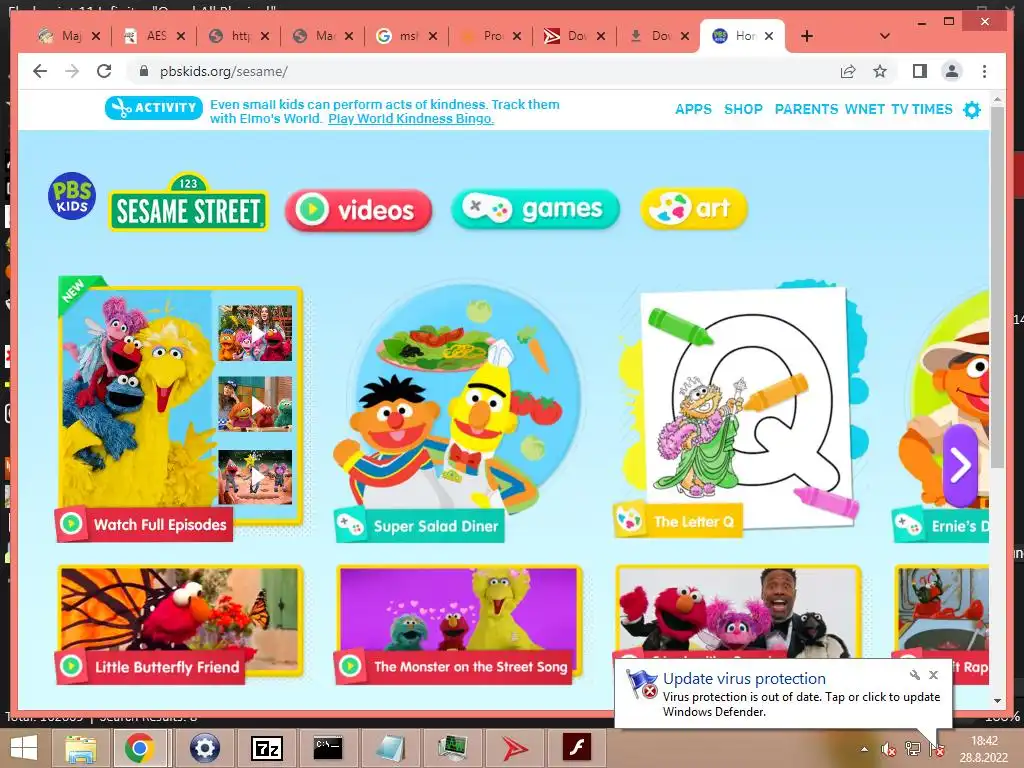Play icon on Watch Full Episodes label
The width and height of the screenshot is (1024, 768).
[x=71, y=524]
